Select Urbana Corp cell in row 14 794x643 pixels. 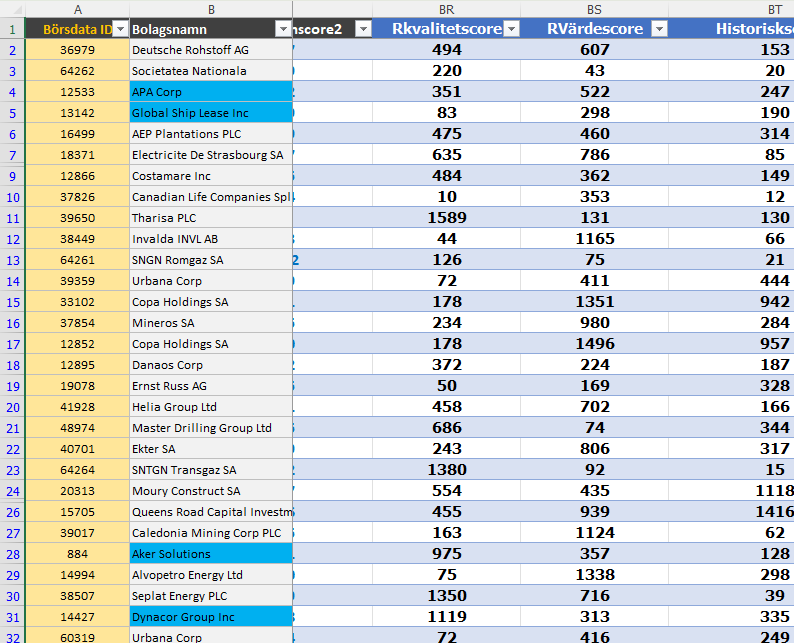(x=211, y=281)
